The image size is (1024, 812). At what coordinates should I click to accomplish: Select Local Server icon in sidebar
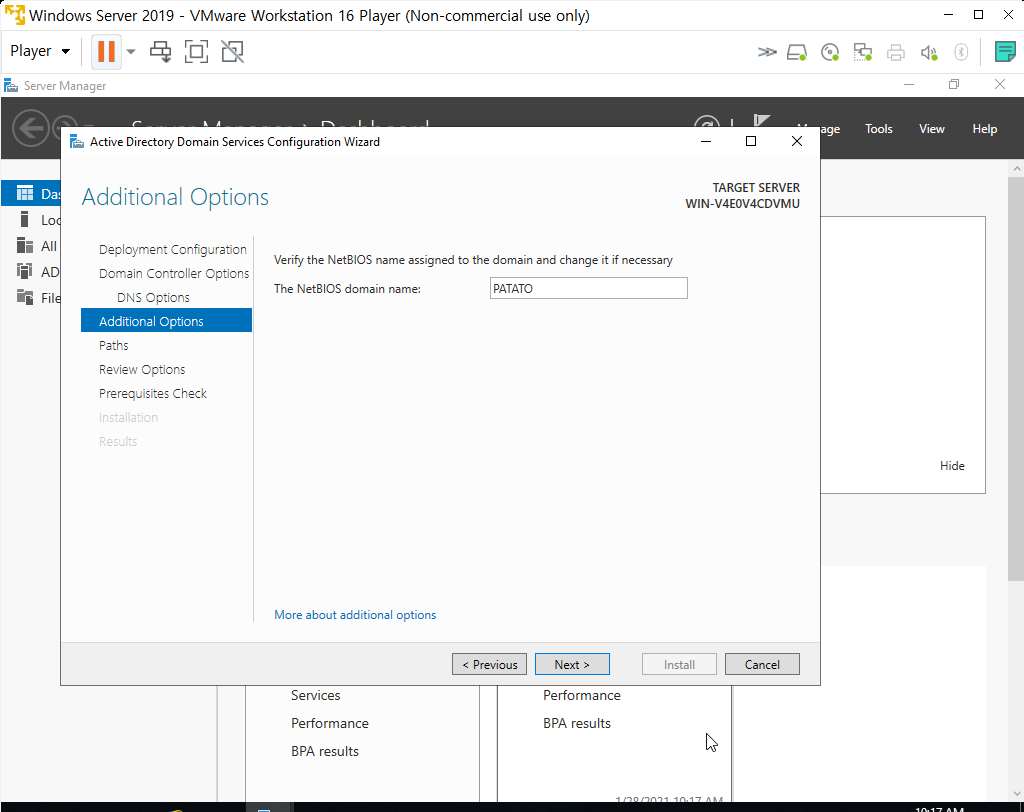click(25, 219)
